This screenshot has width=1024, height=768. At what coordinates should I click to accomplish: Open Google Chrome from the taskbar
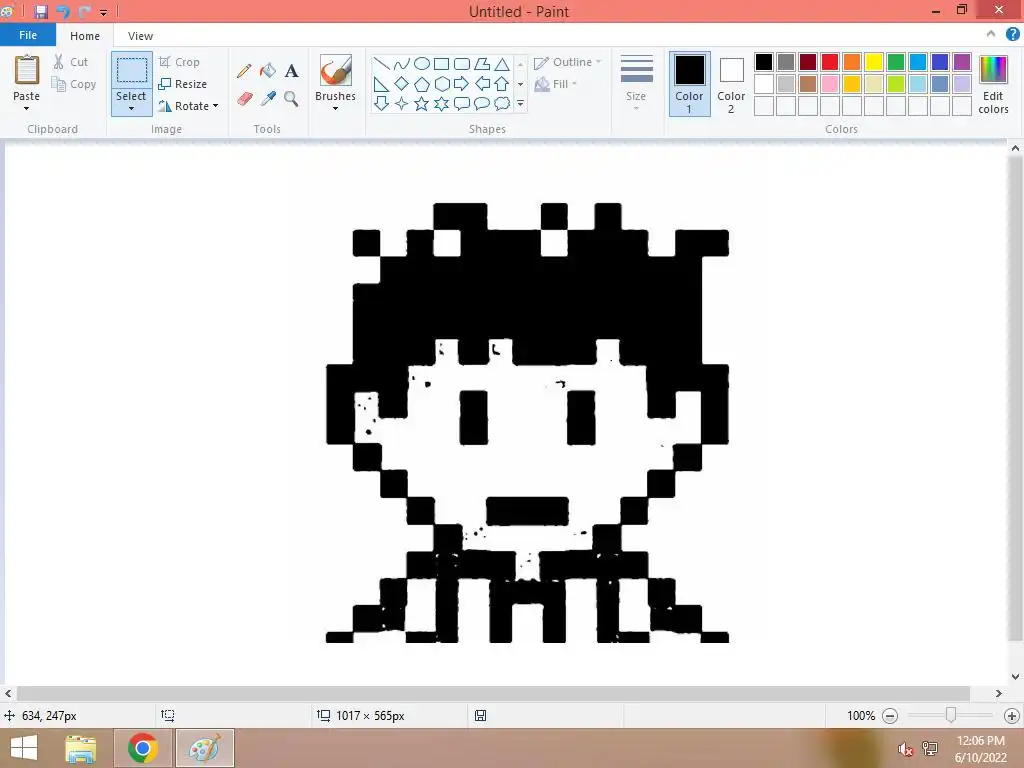click(142, 748)
